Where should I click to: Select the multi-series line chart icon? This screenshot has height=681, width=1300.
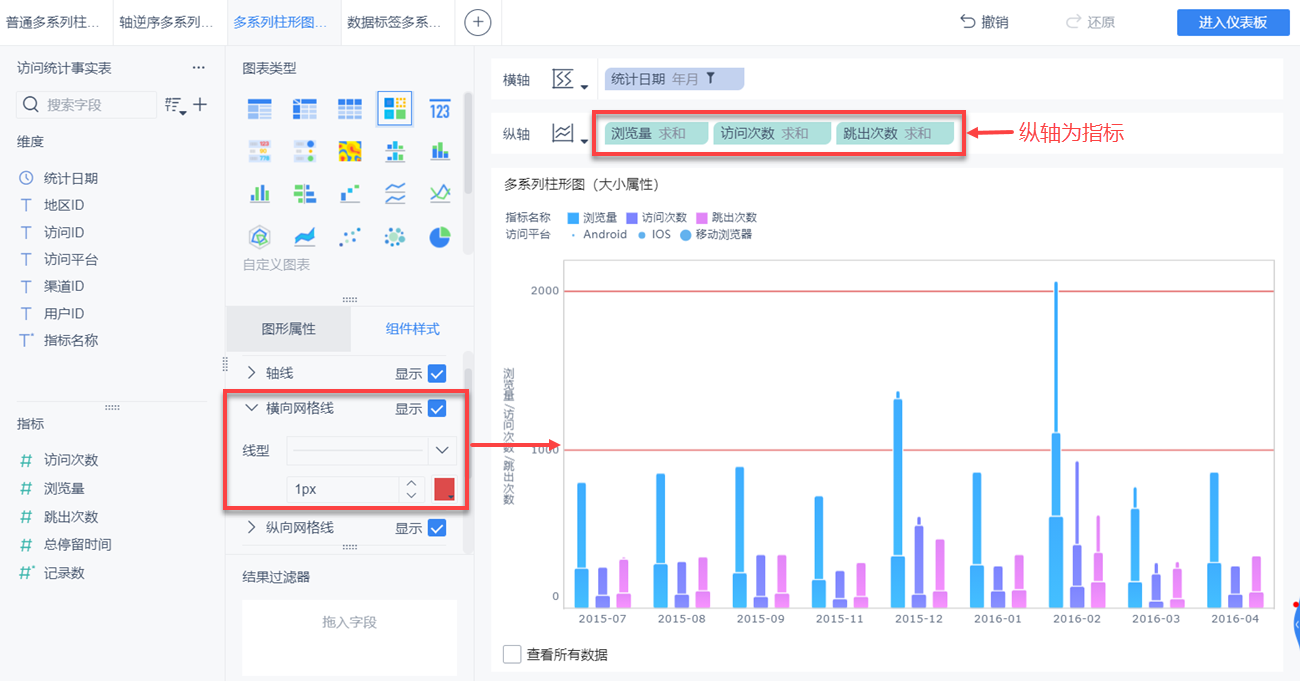[x=440, y=193]
